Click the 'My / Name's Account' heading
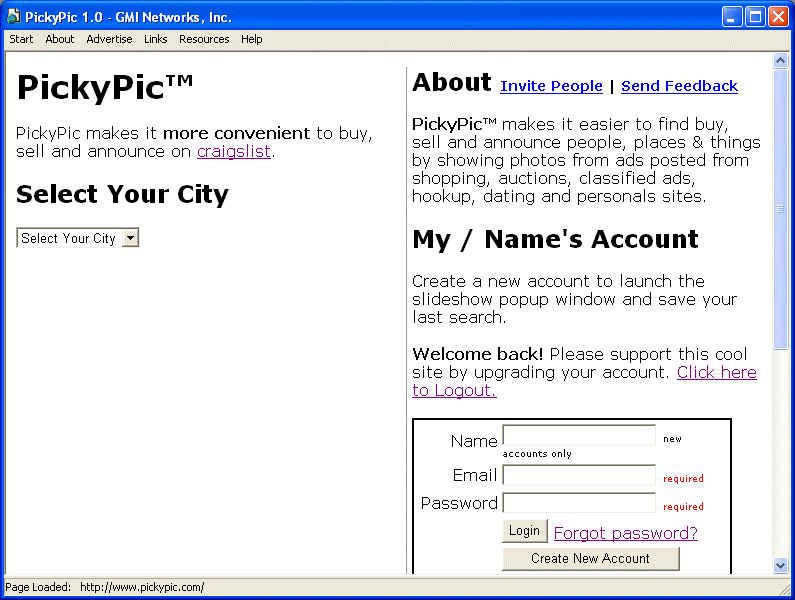Screen dimensions: 795x600 [555, 239]
